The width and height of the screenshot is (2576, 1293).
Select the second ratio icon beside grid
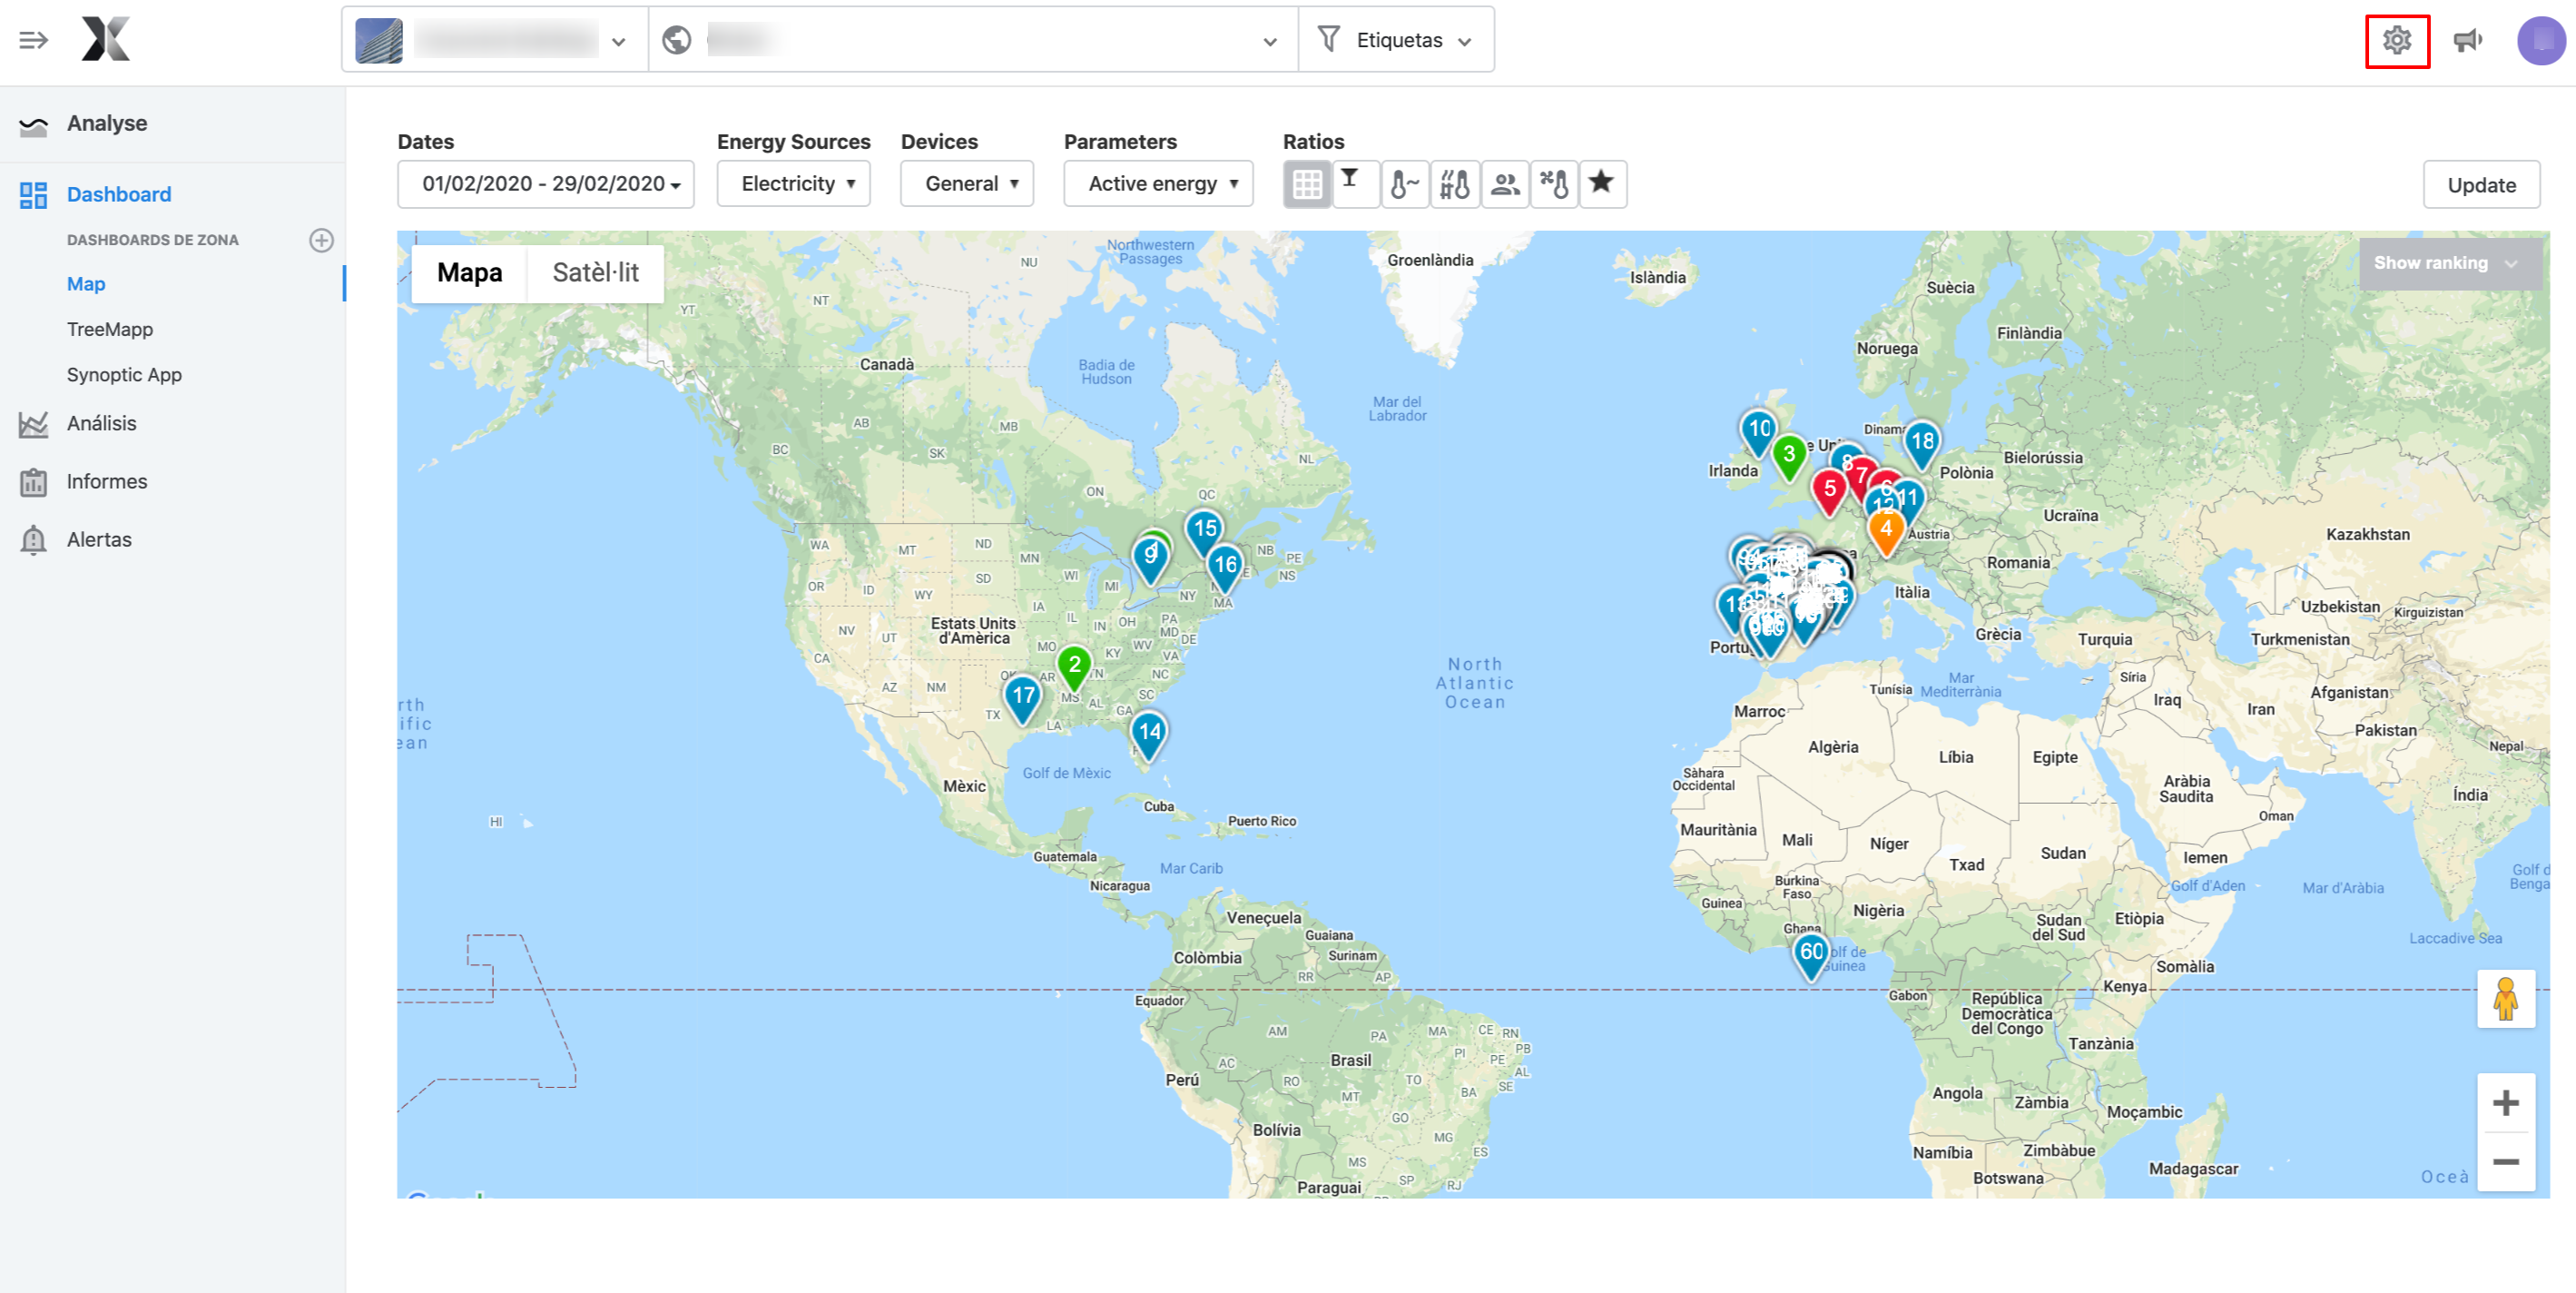click(1355, 184)
